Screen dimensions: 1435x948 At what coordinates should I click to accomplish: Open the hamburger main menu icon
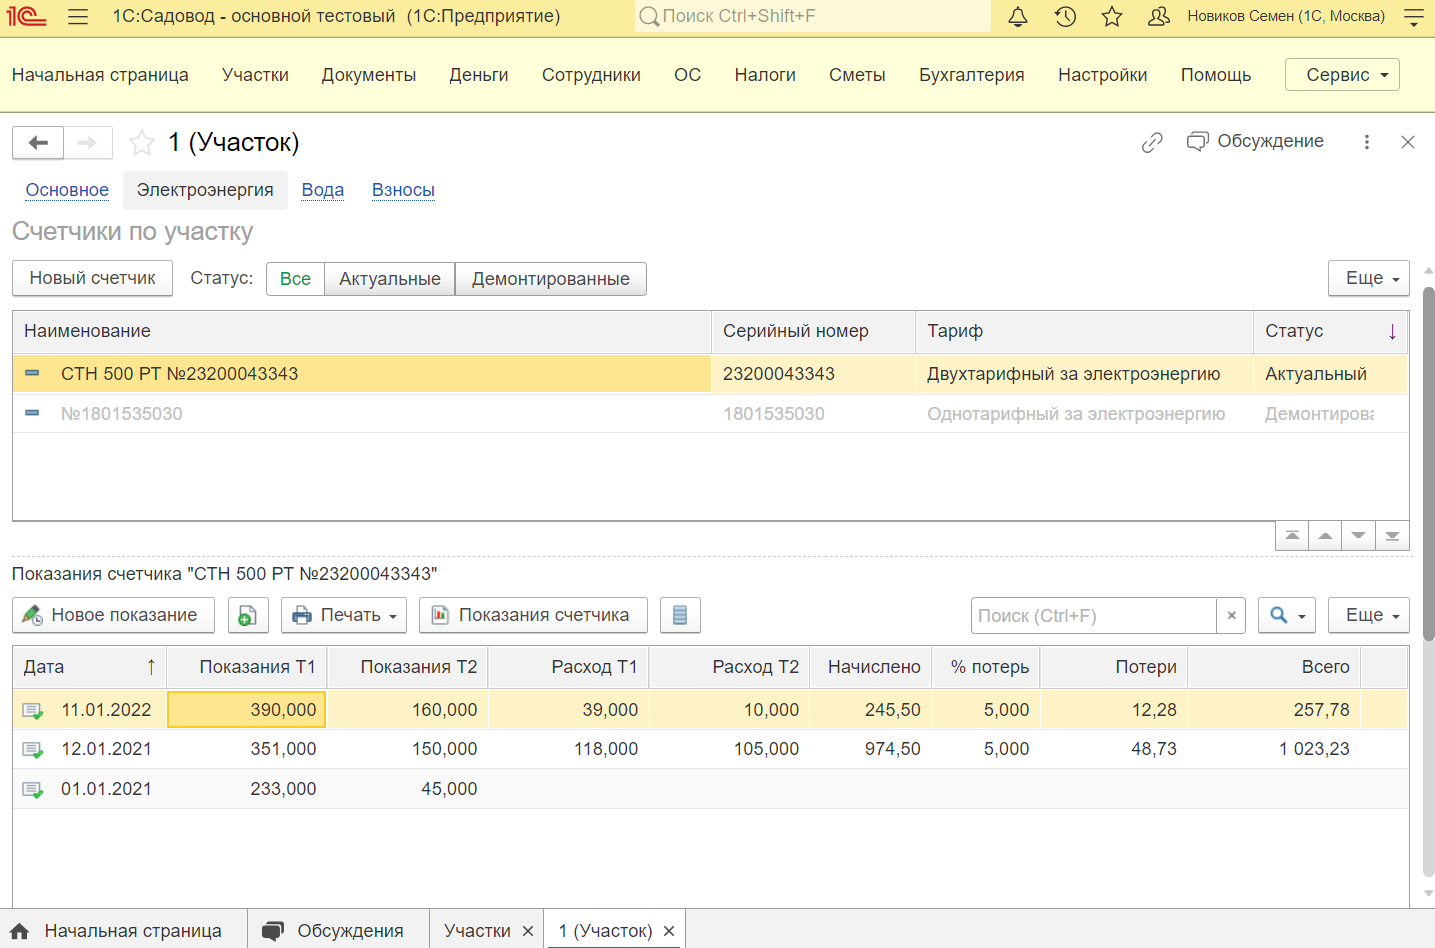tap(78, 17)
